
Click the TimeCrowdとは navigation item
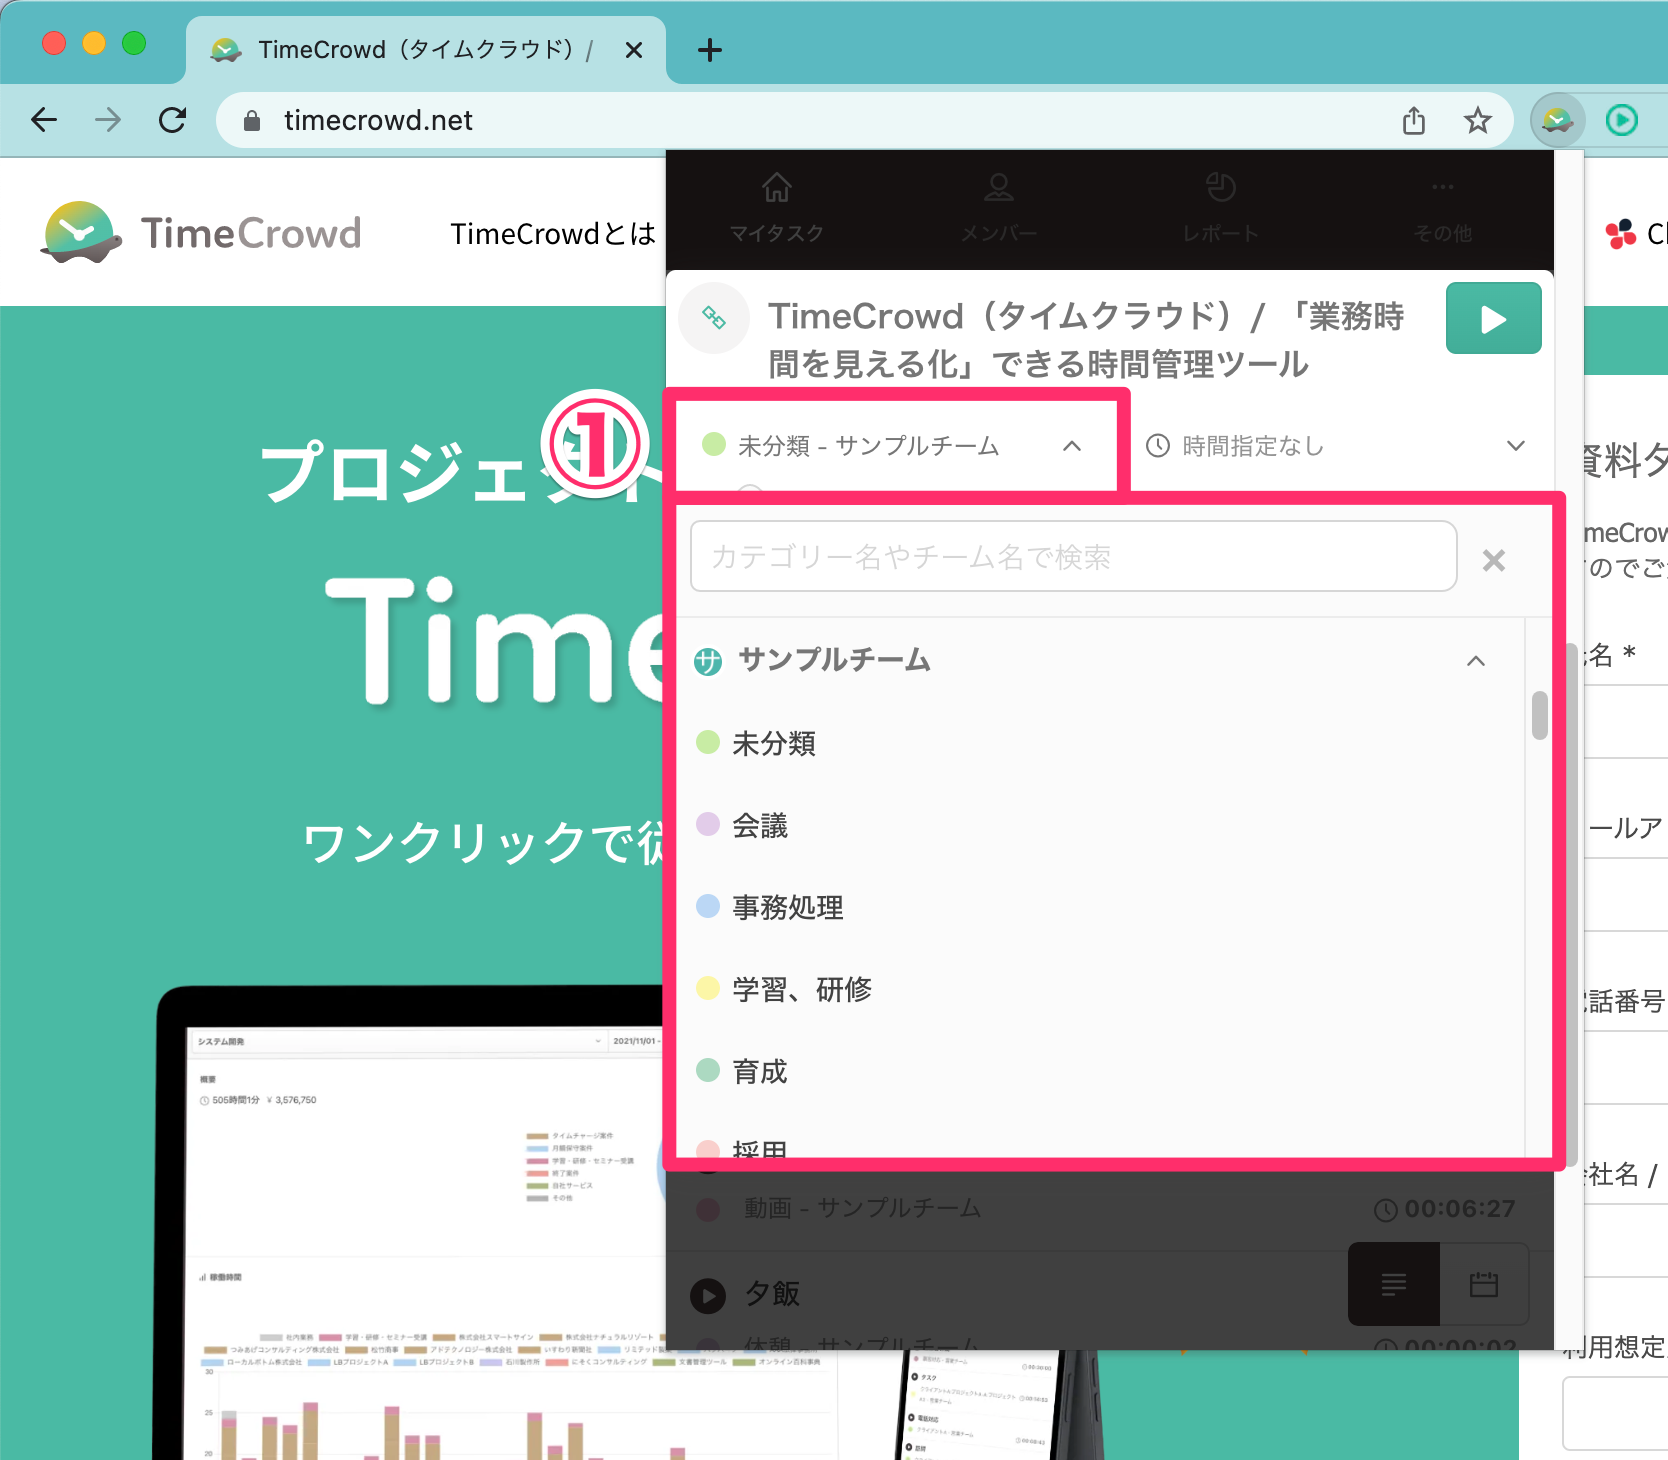553,233
